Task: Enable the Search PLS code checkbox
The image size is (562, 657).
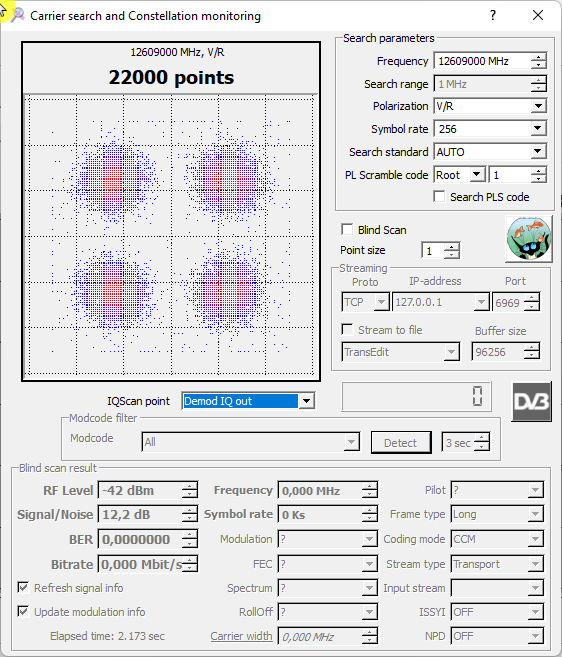Action: 439,197
